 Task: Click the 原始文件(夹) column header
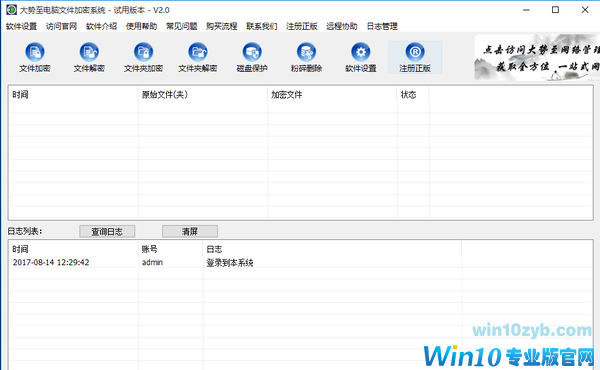[x=203, y=95]
